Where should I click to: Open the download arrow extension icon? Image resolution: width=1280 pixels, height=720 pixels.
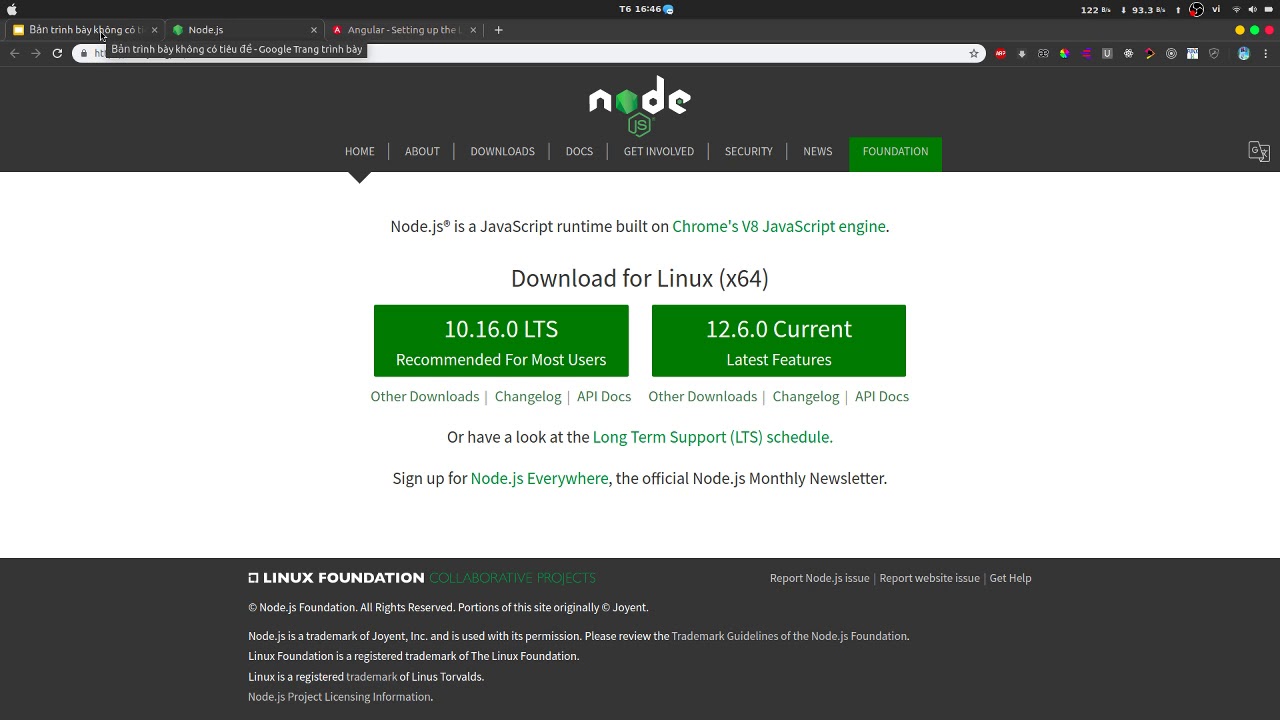point(1022,54)
